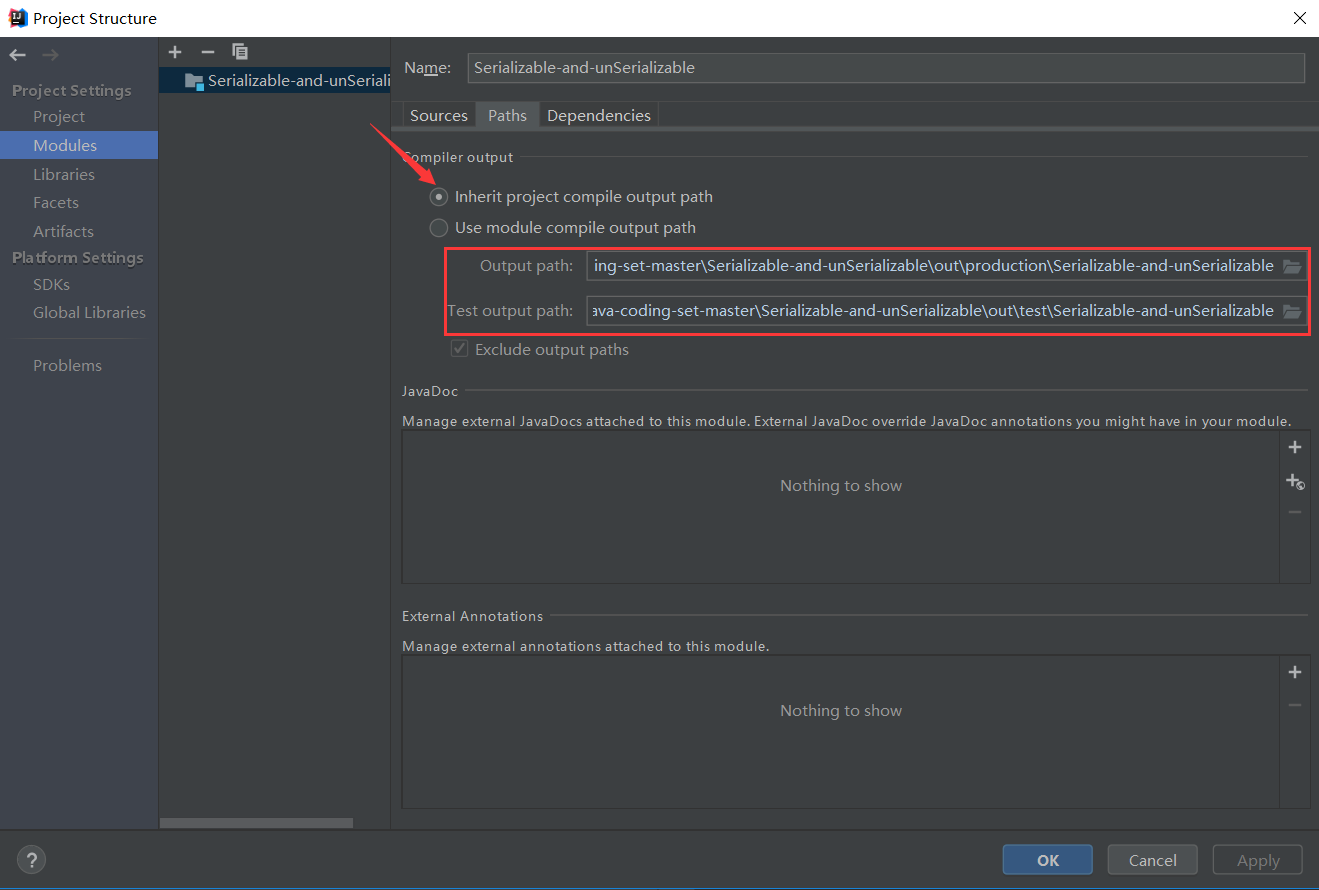Open the Dependencies tab
Image resolution: width=1319 pixels, height=890 pixels.
point(599,114)
